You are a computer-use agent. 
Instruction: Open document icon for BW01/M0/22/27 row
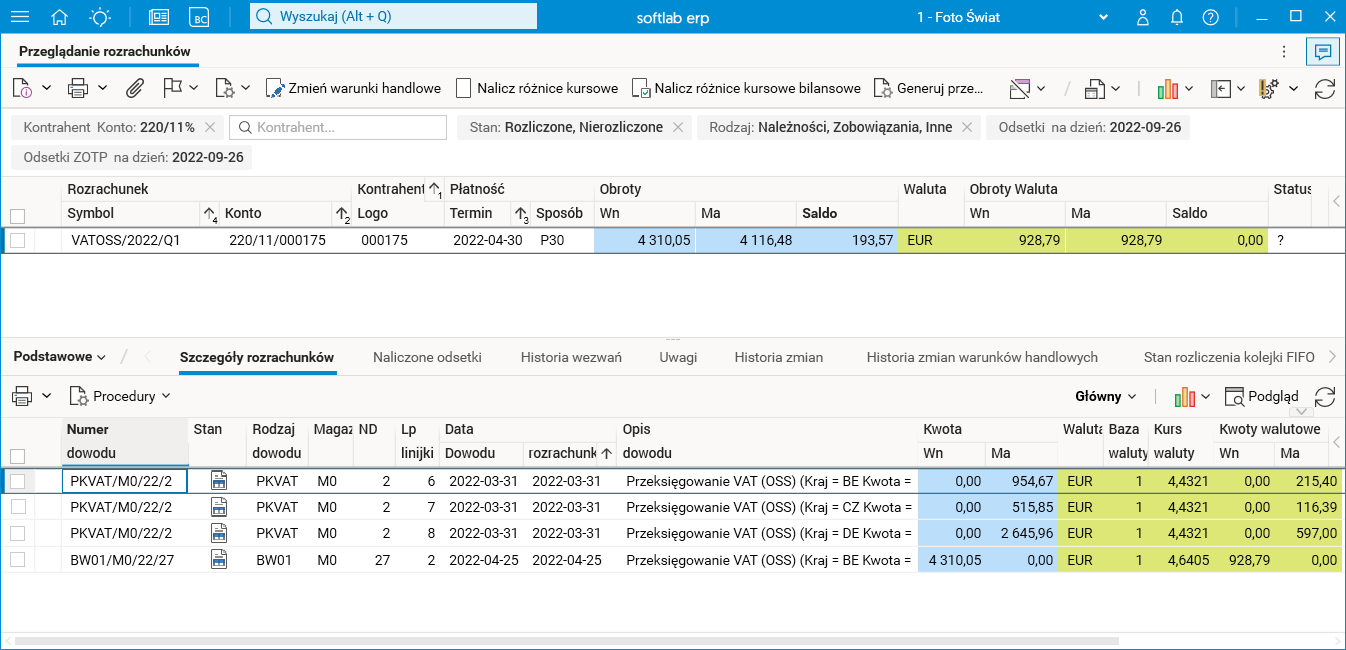click(x=219, y=560)
